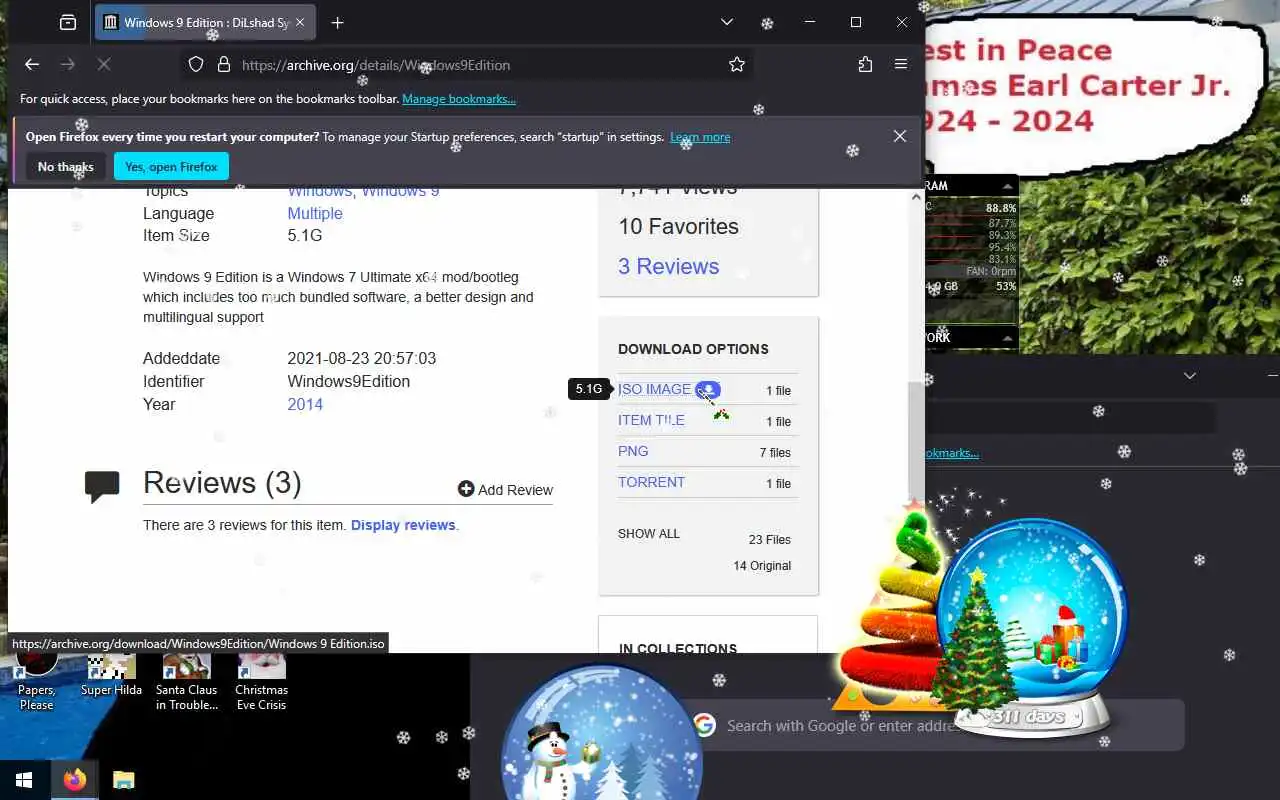Screen dimensions: 1280x800
Task: Click the 10 Favorites count
Action: click(678, 226)
